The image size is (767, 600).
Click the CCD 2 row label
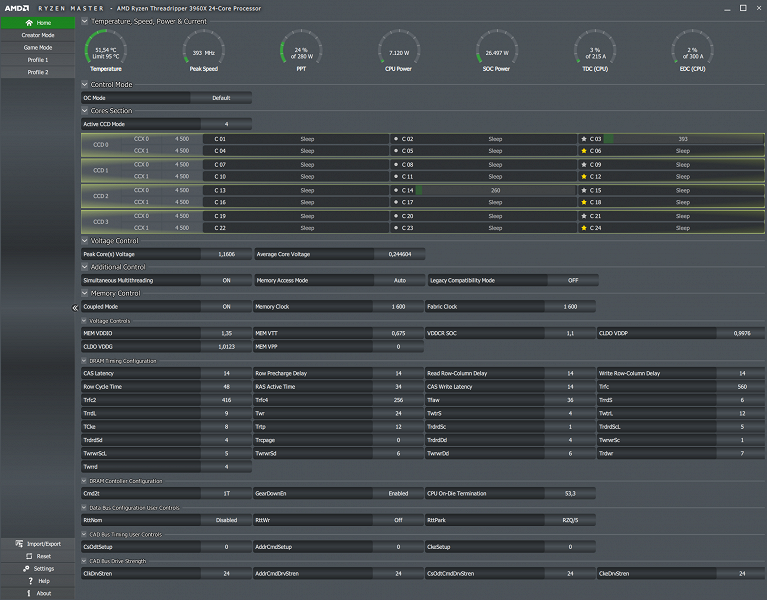(x=101, y=196)
